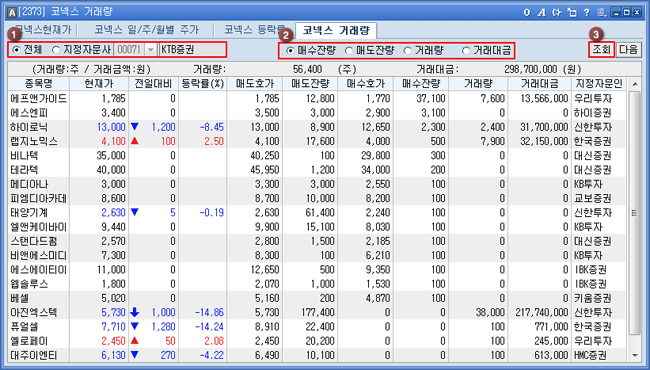Select the 코넥스 거래량 tab
650x370 pixels.
[x=336, y=30]
